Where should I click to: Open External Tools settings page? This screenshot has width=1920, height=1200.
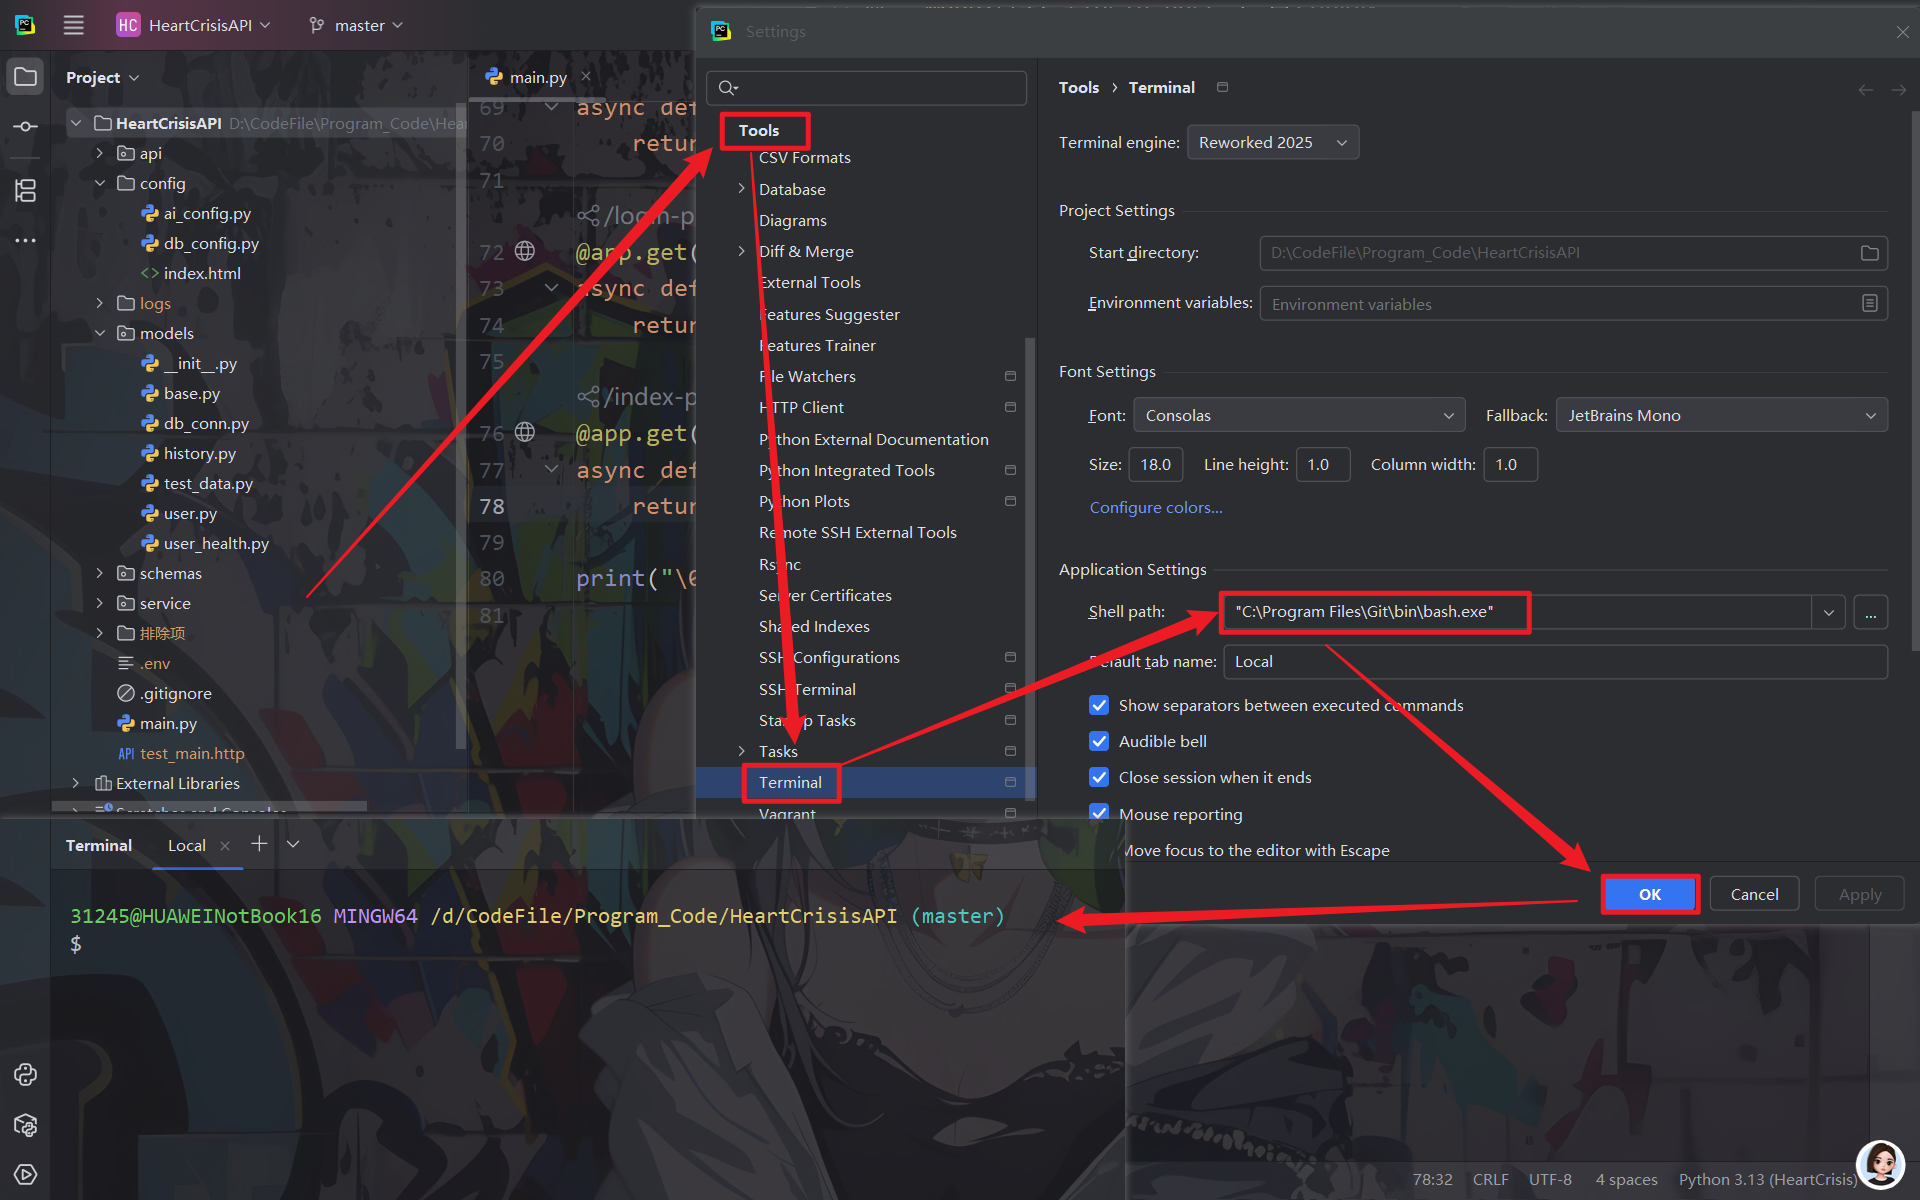coord(810,283)
